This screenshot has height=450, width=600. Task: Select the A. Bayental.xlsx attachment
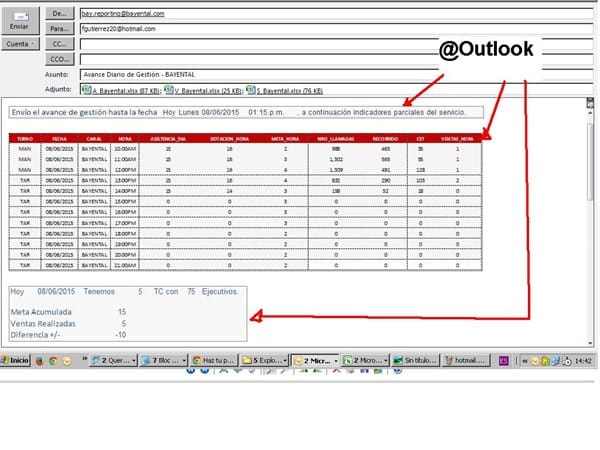tap(122, 91)
